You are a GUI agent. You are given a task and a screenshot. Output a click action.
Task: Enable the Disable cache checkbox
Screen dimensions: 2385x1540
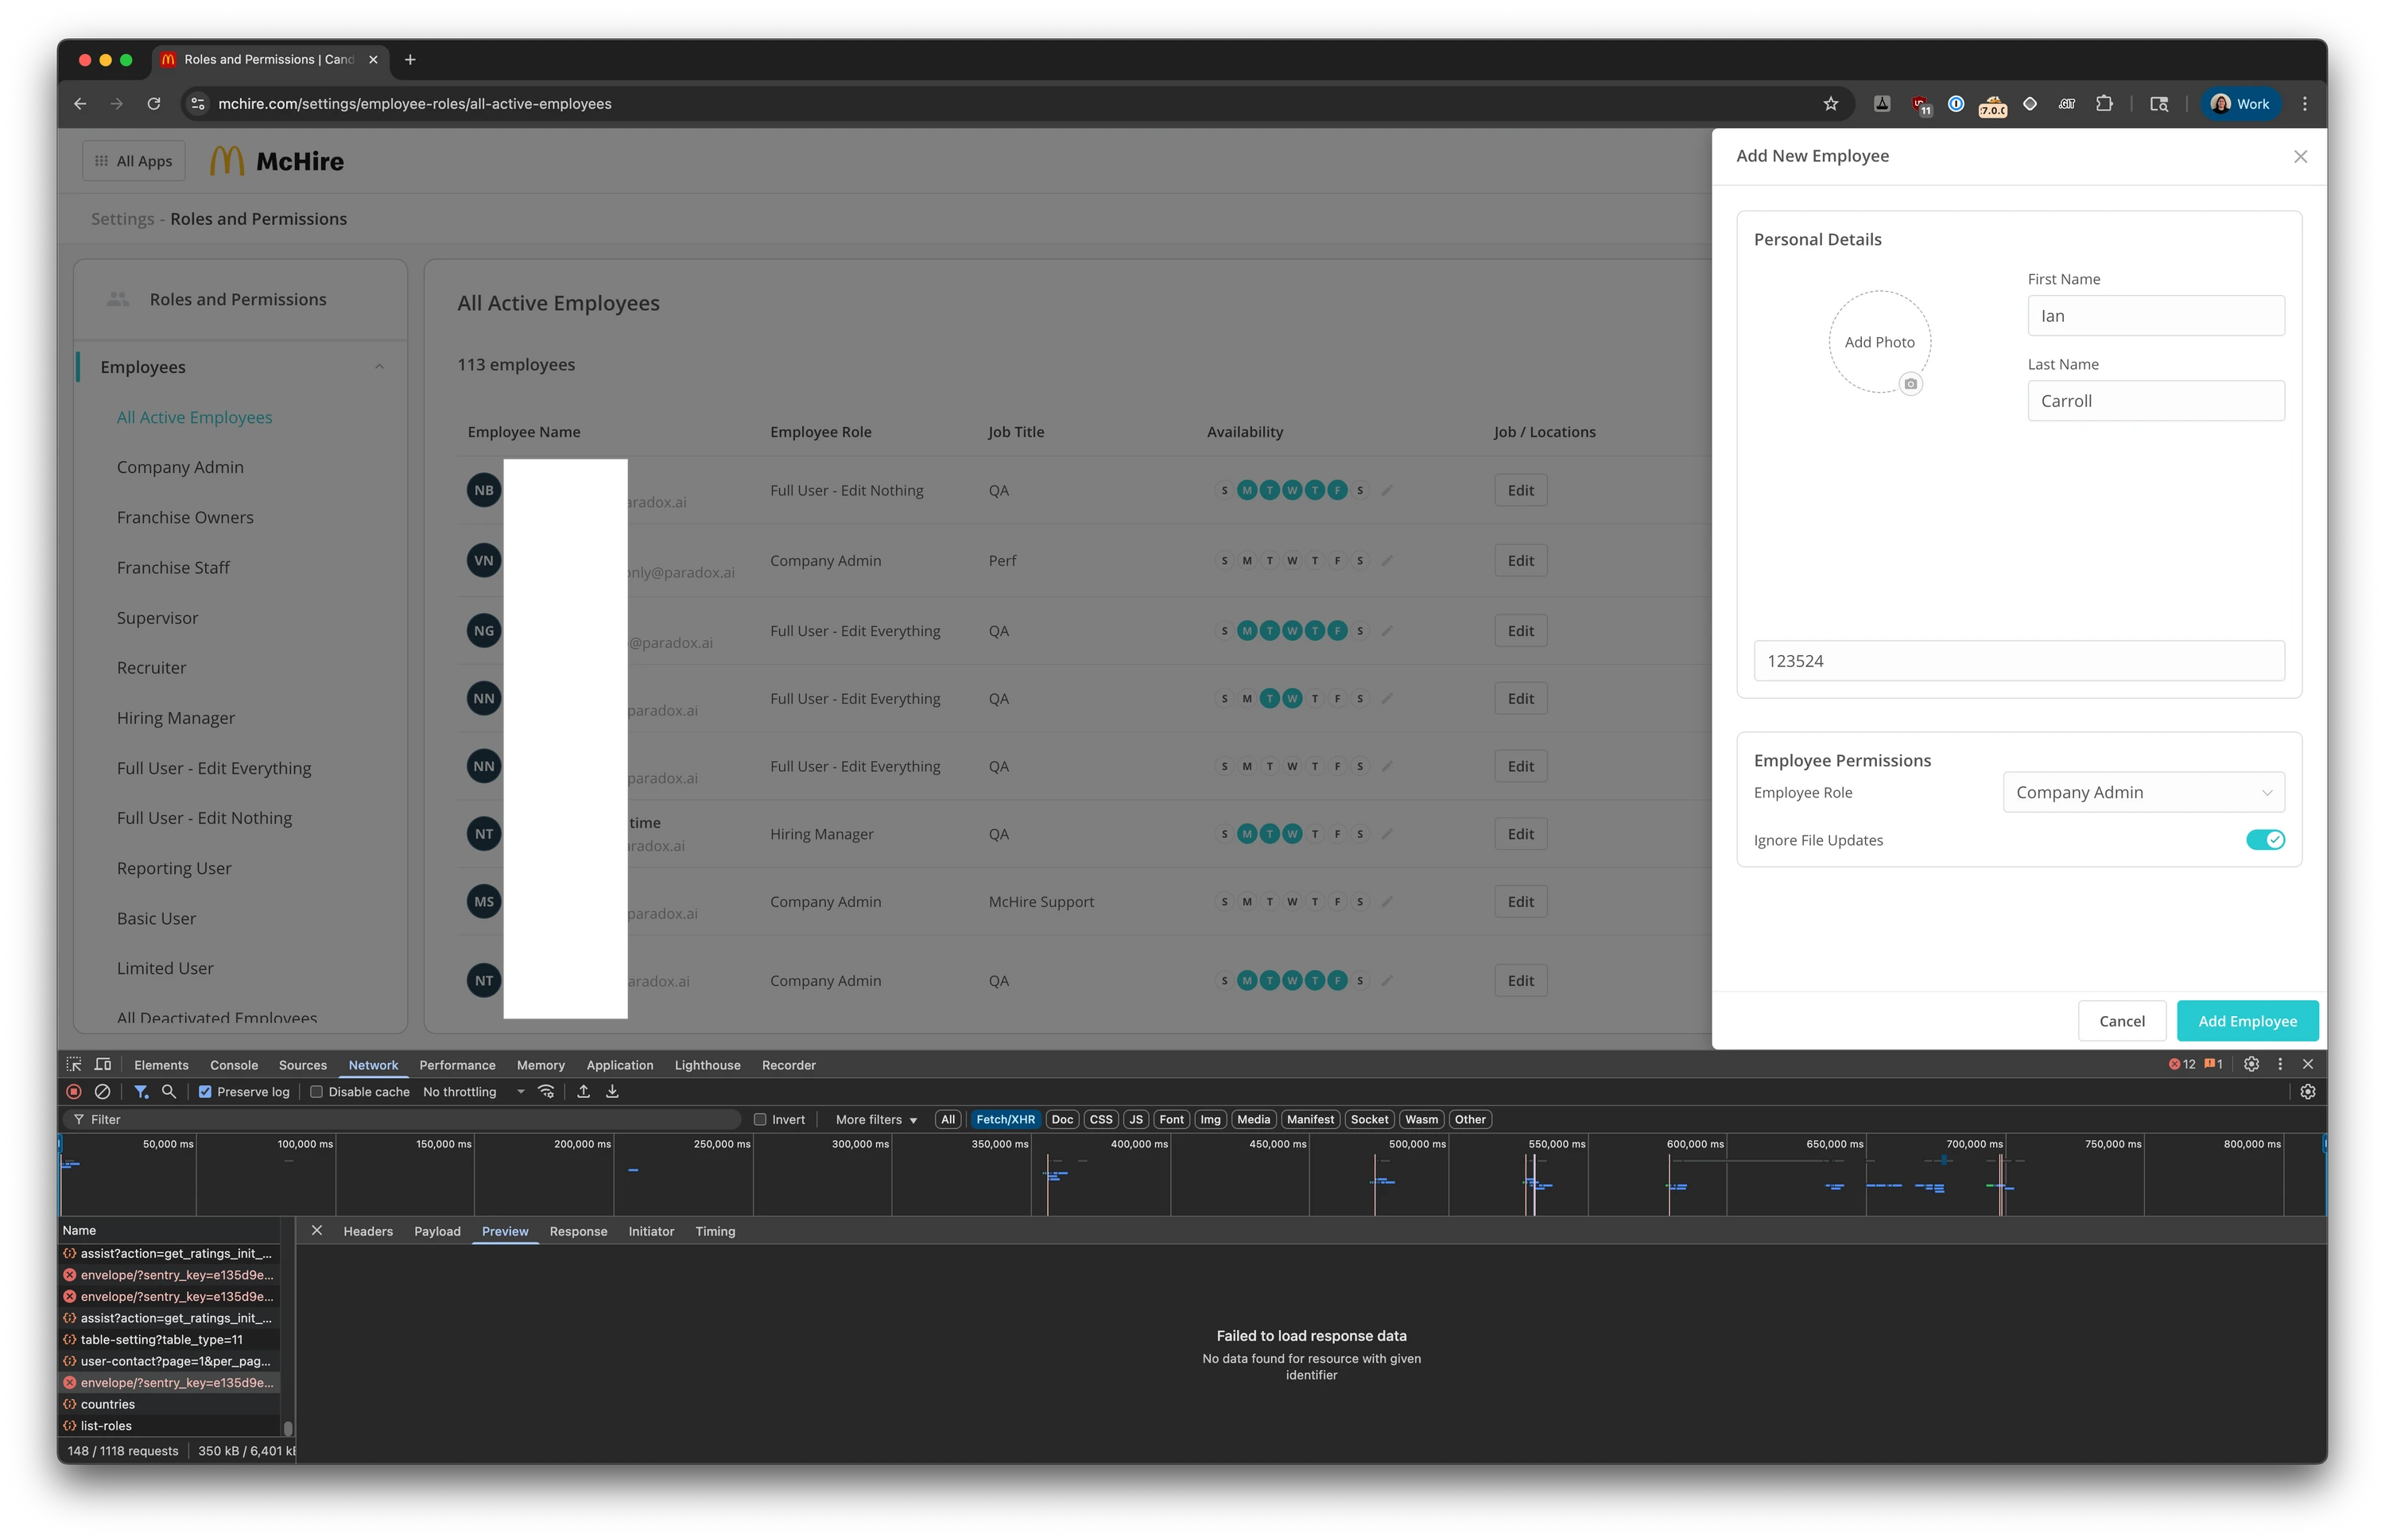pos(316,1092)
